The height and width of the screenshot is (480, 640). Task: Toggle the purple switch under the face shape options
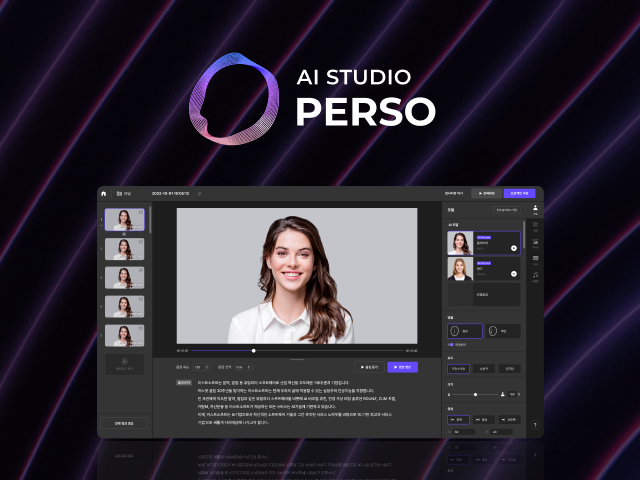[450, 343]
